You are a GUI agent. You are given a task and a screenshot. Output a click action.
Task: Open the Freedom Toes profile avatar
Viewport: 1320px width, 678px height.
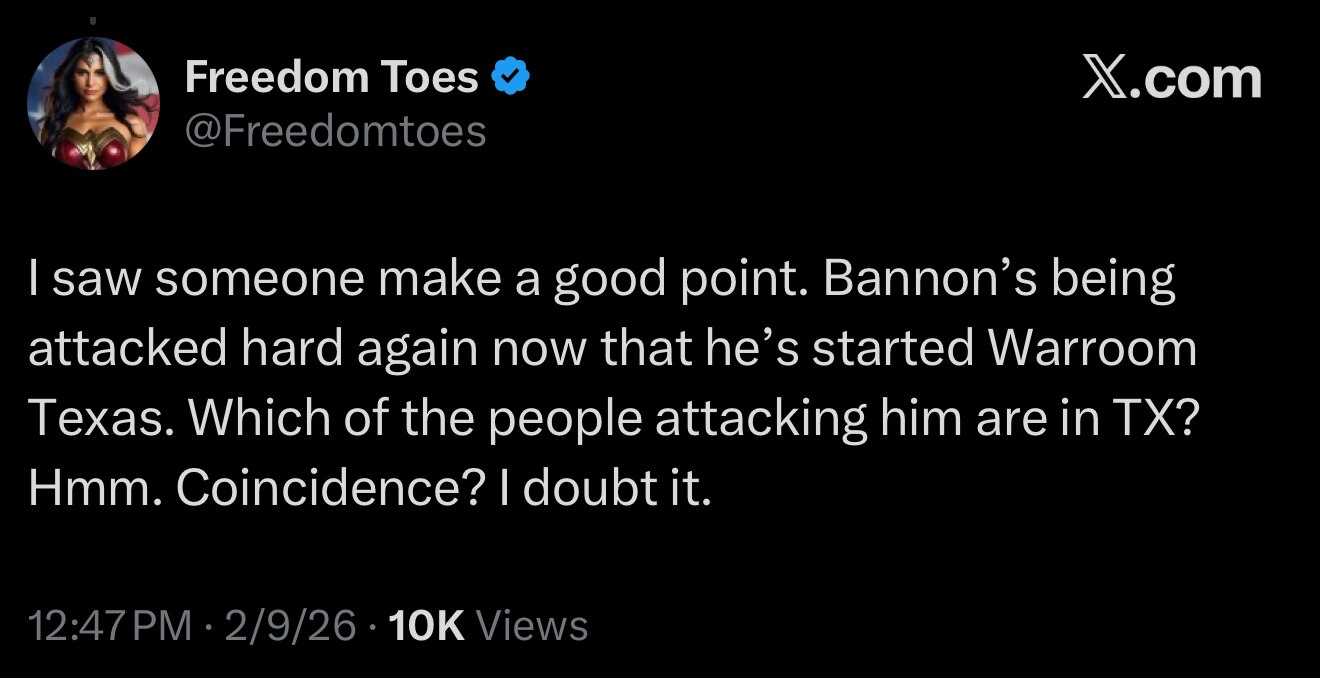pyautogui.click(x=93, y=104)
